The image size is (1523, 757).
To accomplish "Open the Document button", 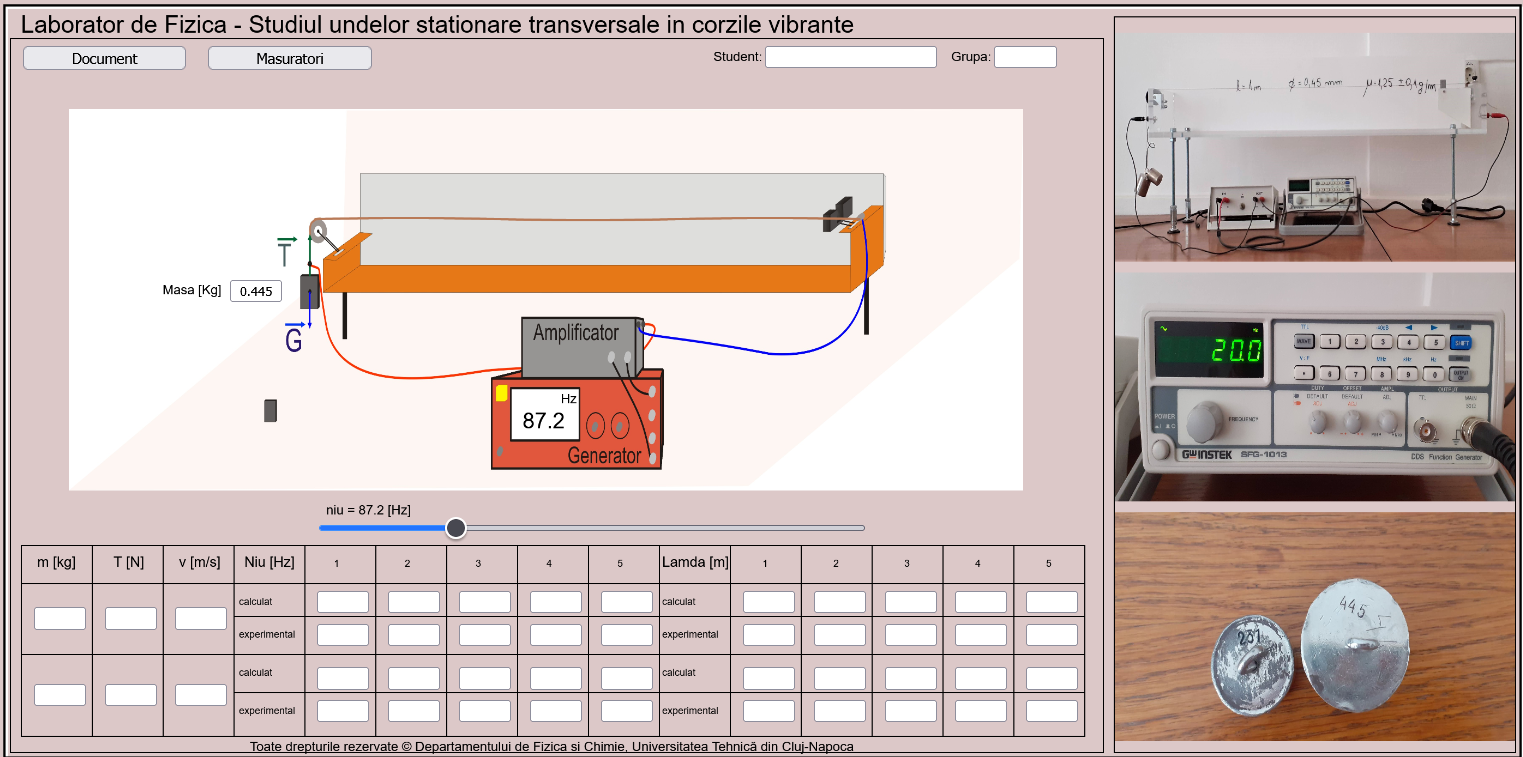I will point(104,59).
